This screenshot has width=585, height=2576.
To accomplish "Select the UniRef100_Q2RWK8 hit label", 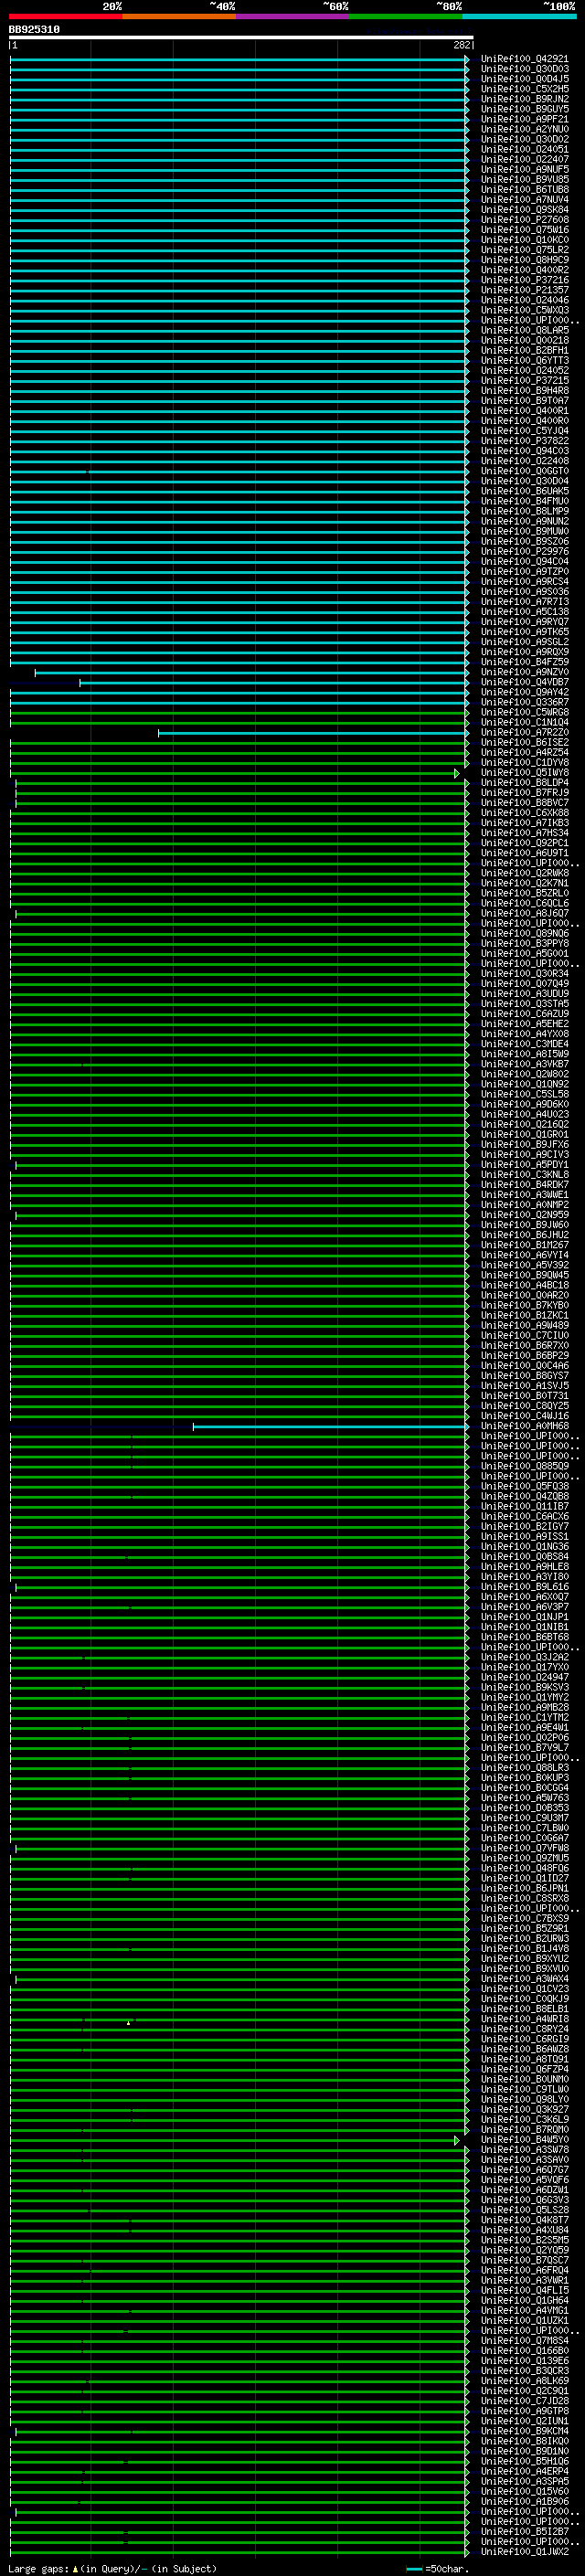I will (x=525, y=873).
